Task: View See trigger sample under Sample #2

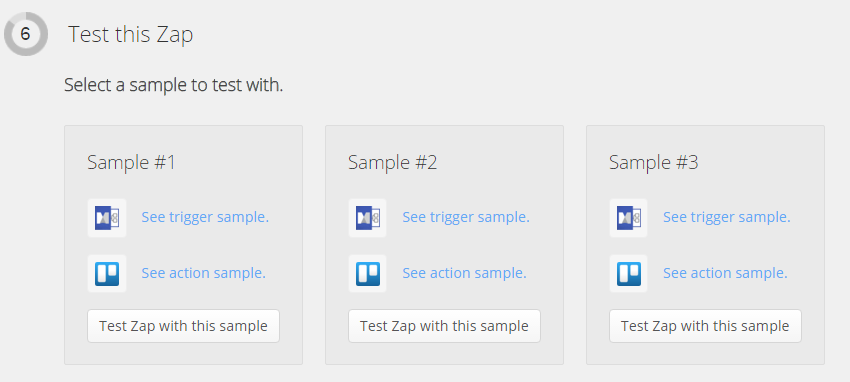Action: click(x=466, y=217)
